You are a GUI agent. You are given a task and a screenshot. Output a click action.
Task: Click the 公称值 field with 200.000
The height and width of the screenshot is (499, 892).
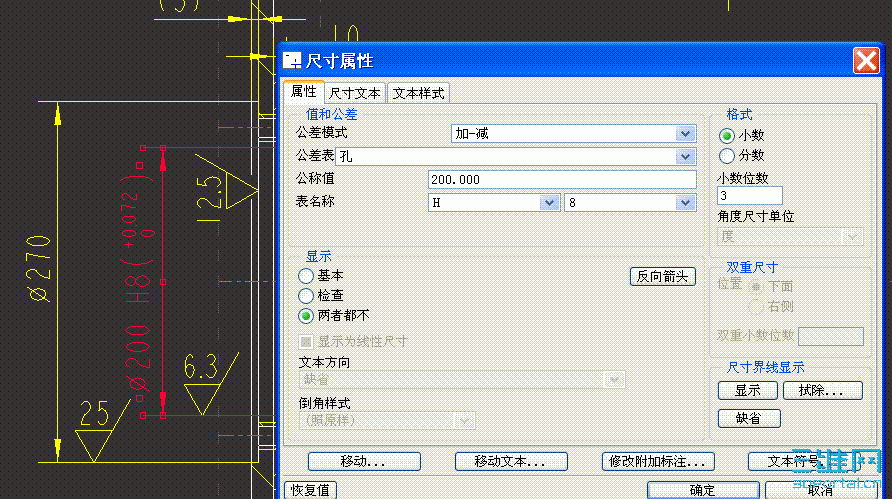[562, 180]
